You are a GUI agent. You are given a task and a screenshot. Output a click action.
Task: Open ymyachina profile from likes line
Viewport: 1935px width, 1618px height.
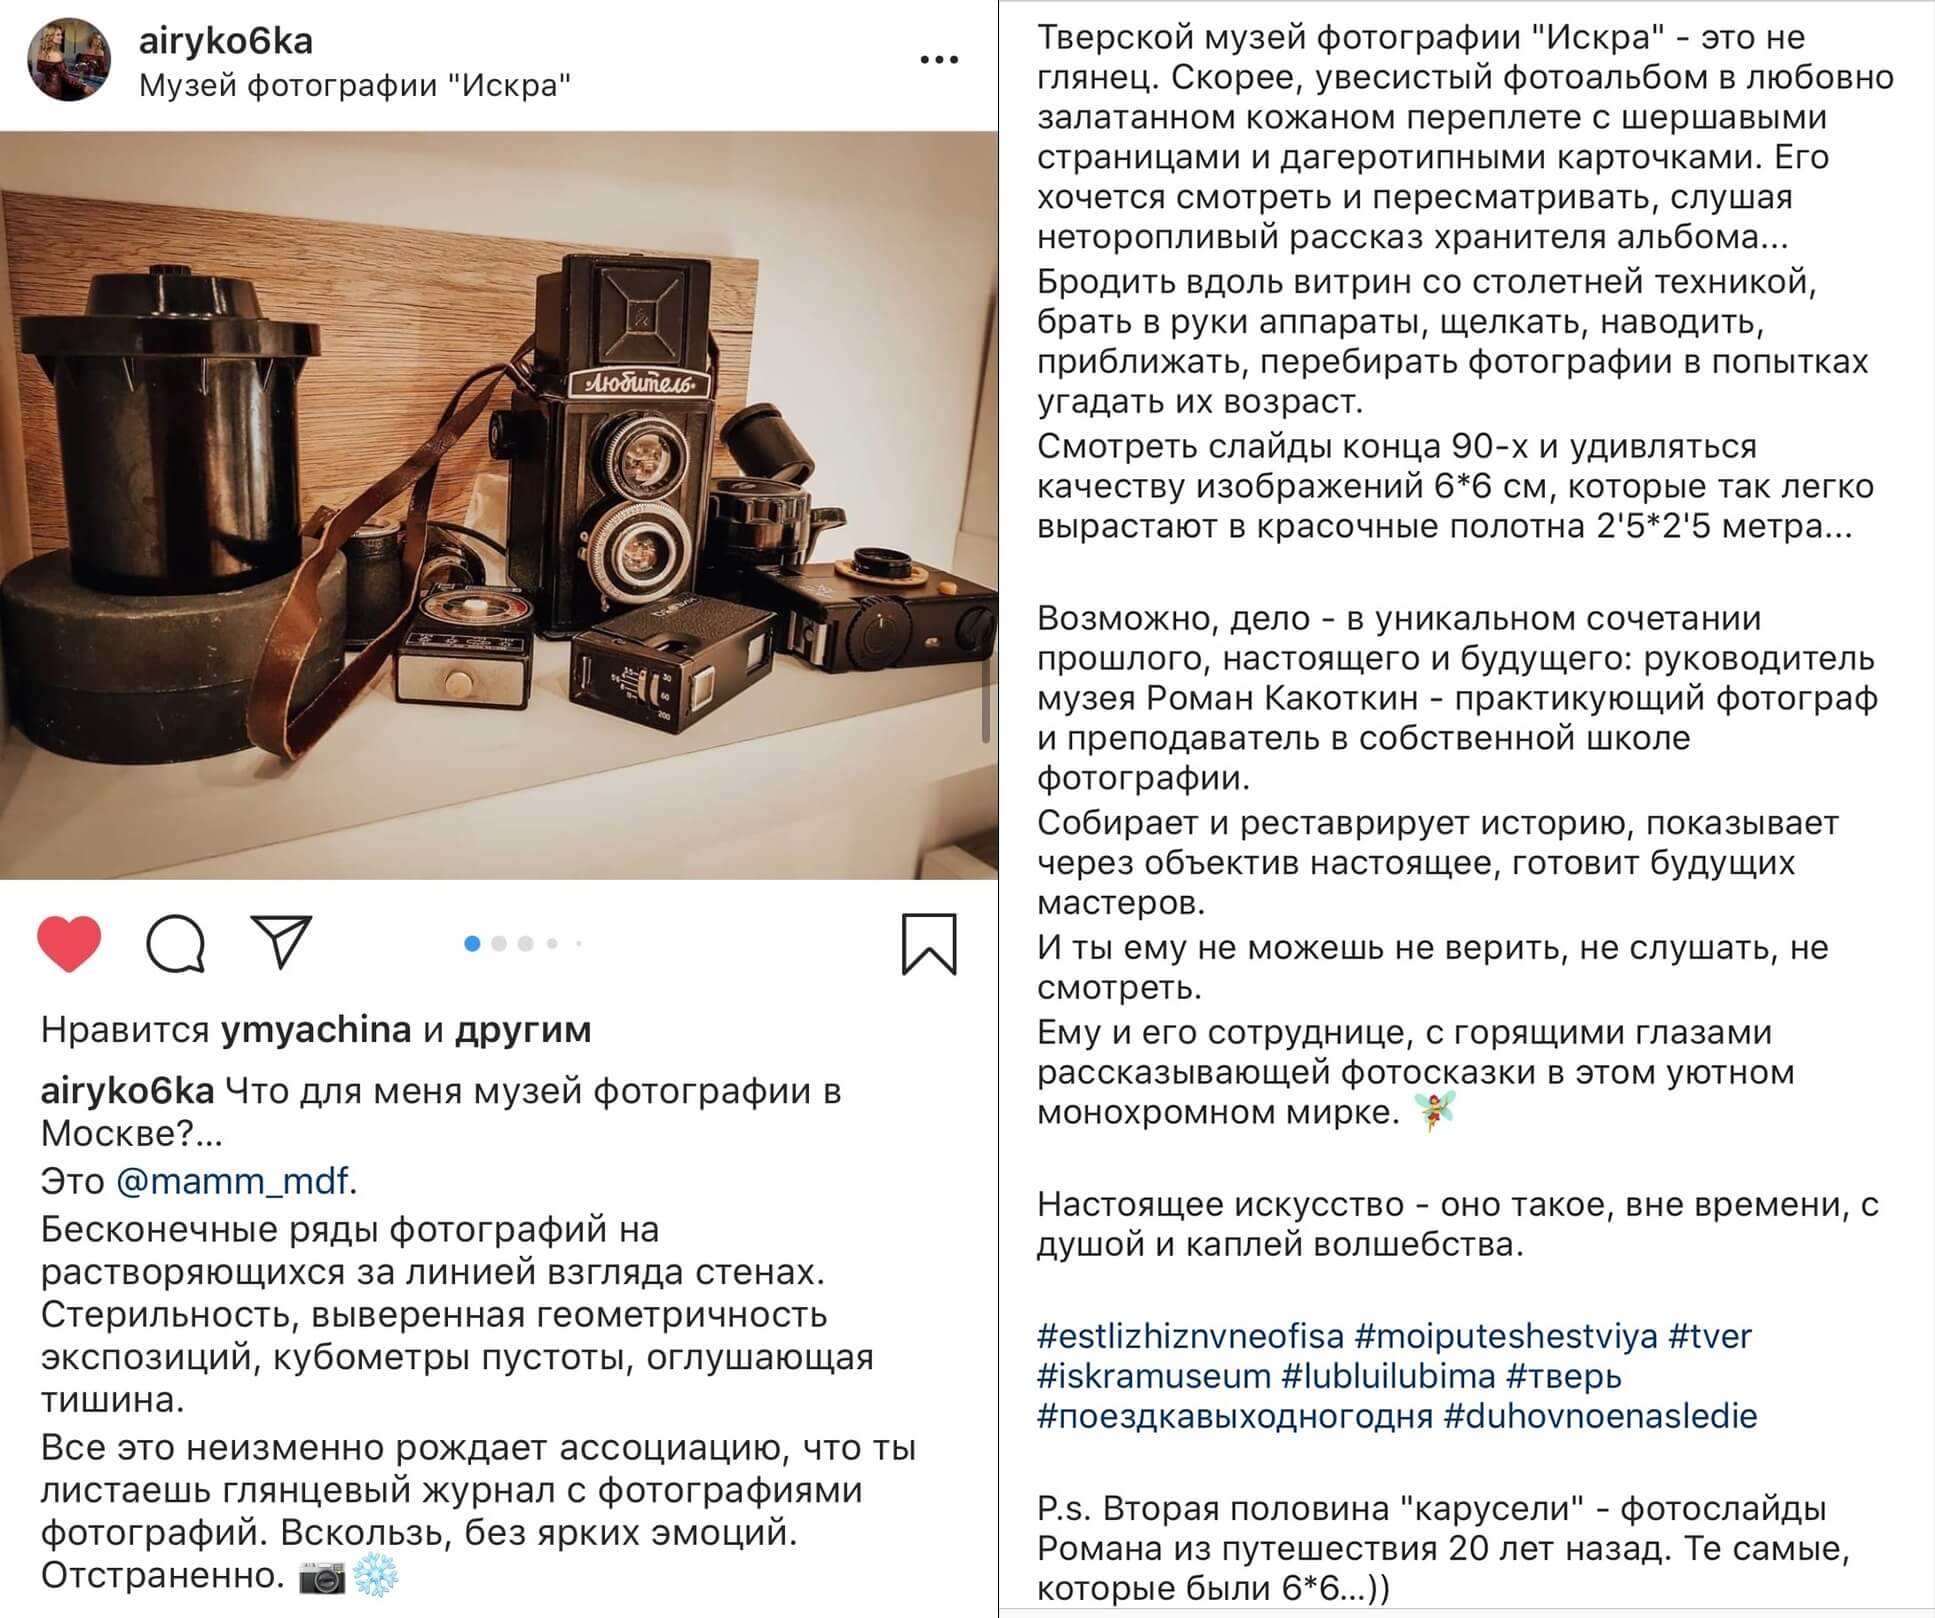pos(316,1029)
